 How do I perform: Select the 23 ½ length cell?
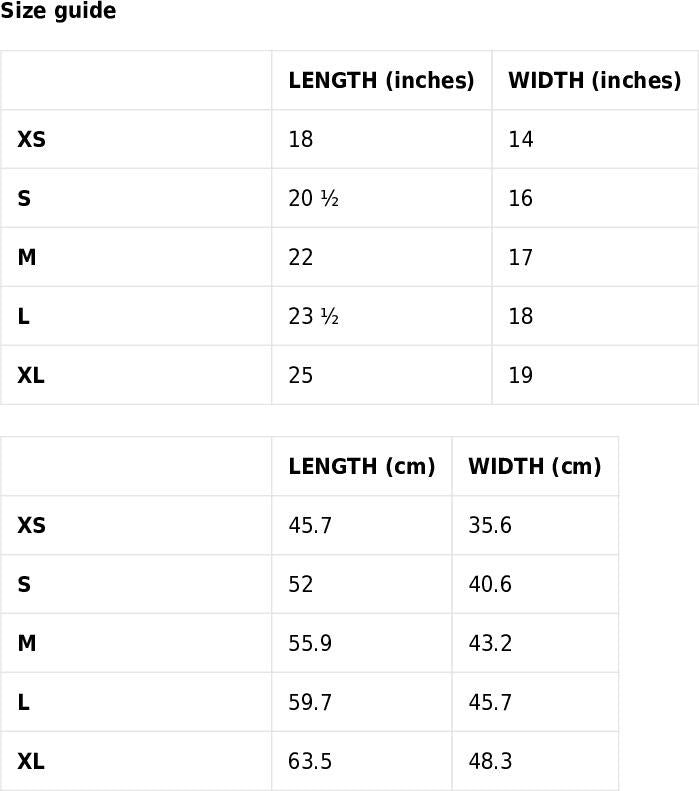tap(313, 316)
